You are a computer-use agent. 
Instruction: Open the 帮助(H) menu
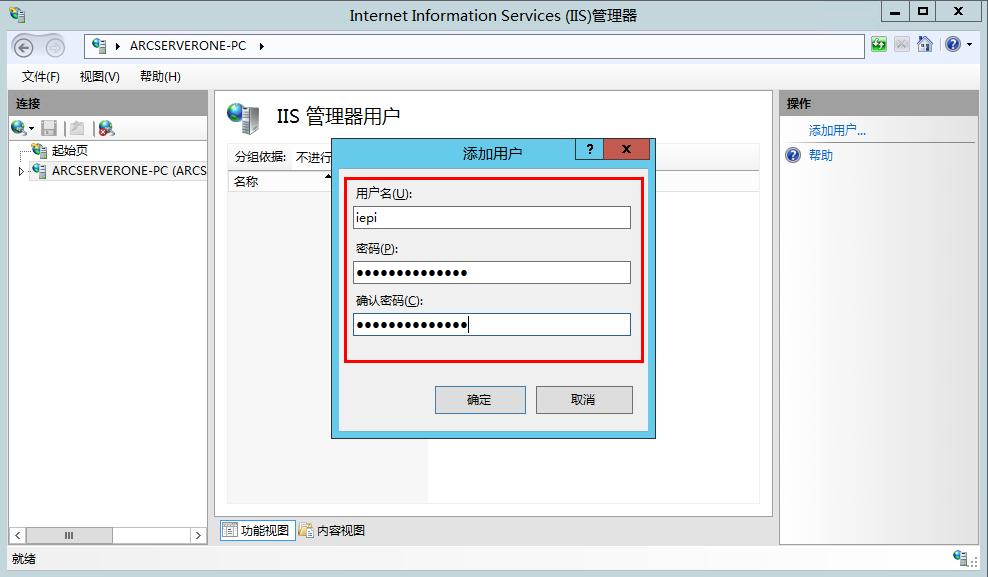point(160,77)
